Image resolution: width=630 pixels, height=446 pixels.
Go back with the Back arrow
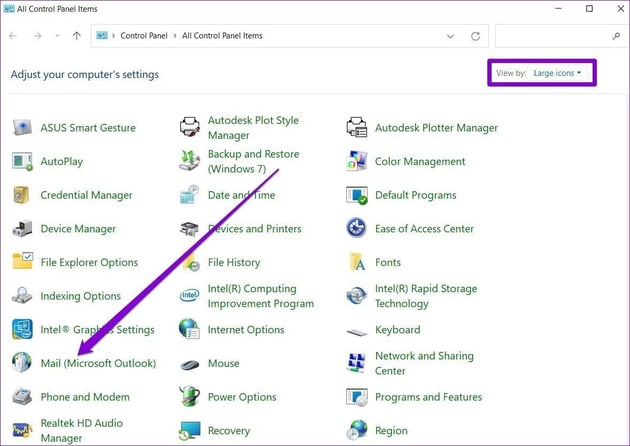click(13, 36)
